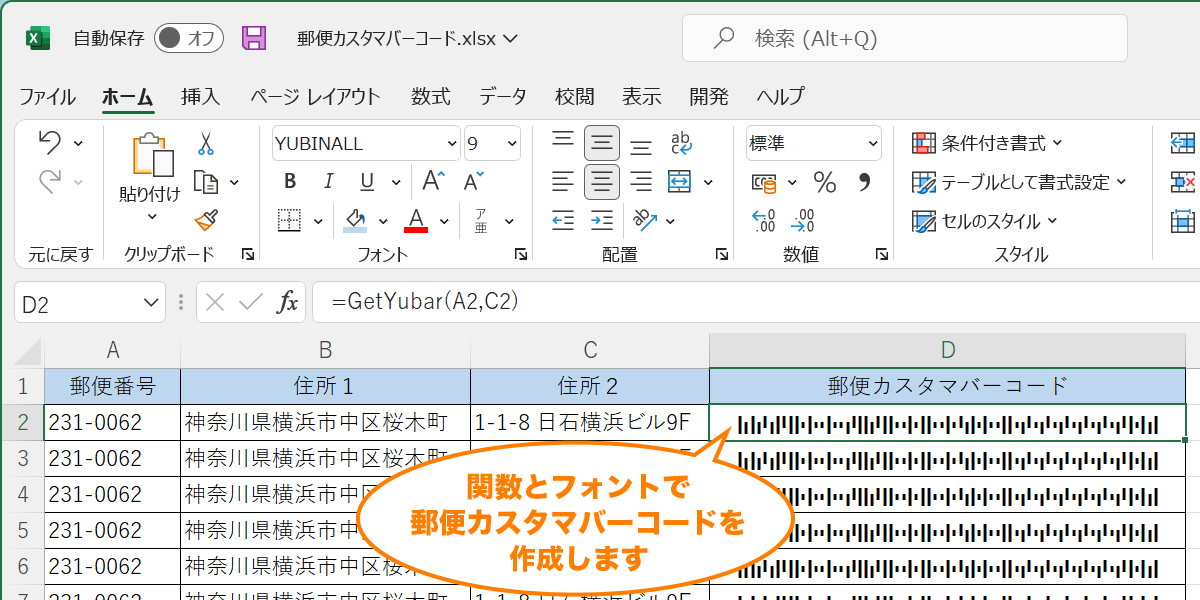Screen dimensions: 1200x600
Task: Click the Increase Font Size icon
Action: (432, 180)
